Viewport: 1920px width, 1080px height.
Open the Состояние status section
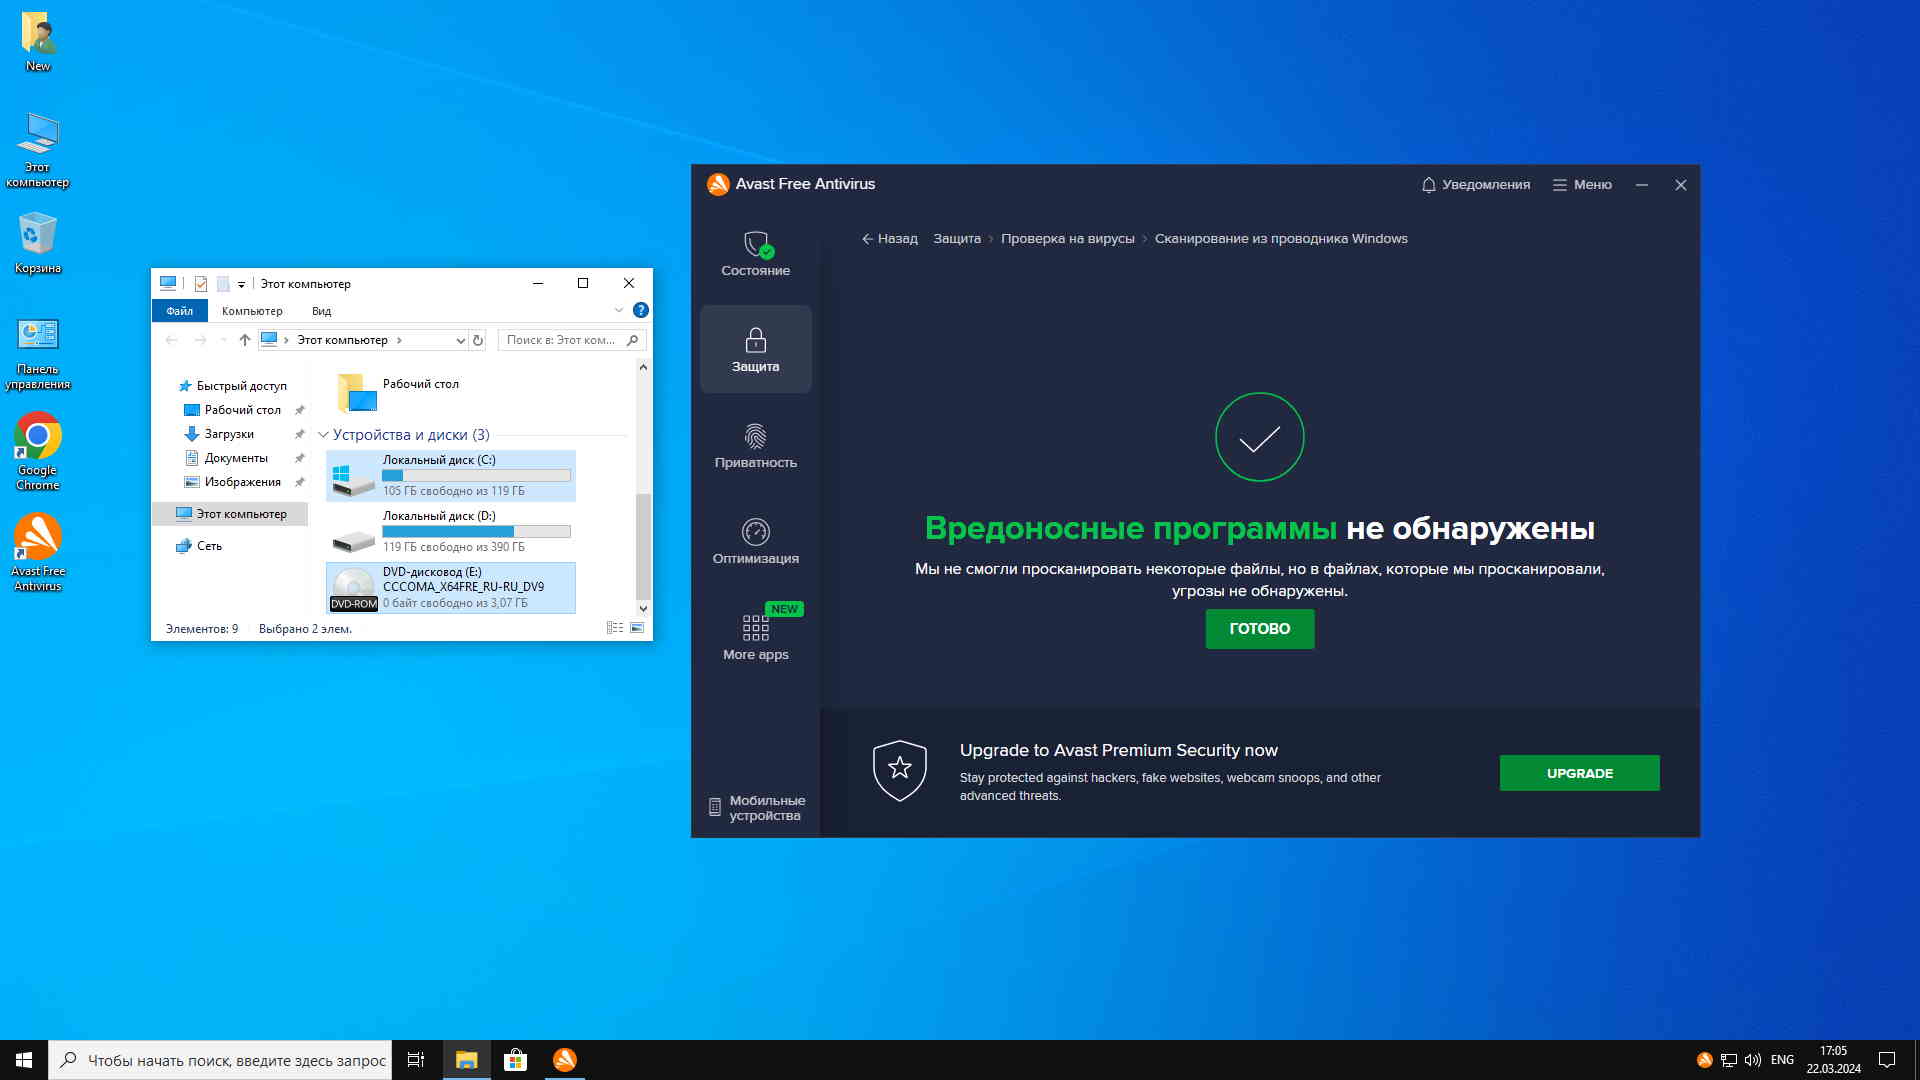tap(755, 254)
